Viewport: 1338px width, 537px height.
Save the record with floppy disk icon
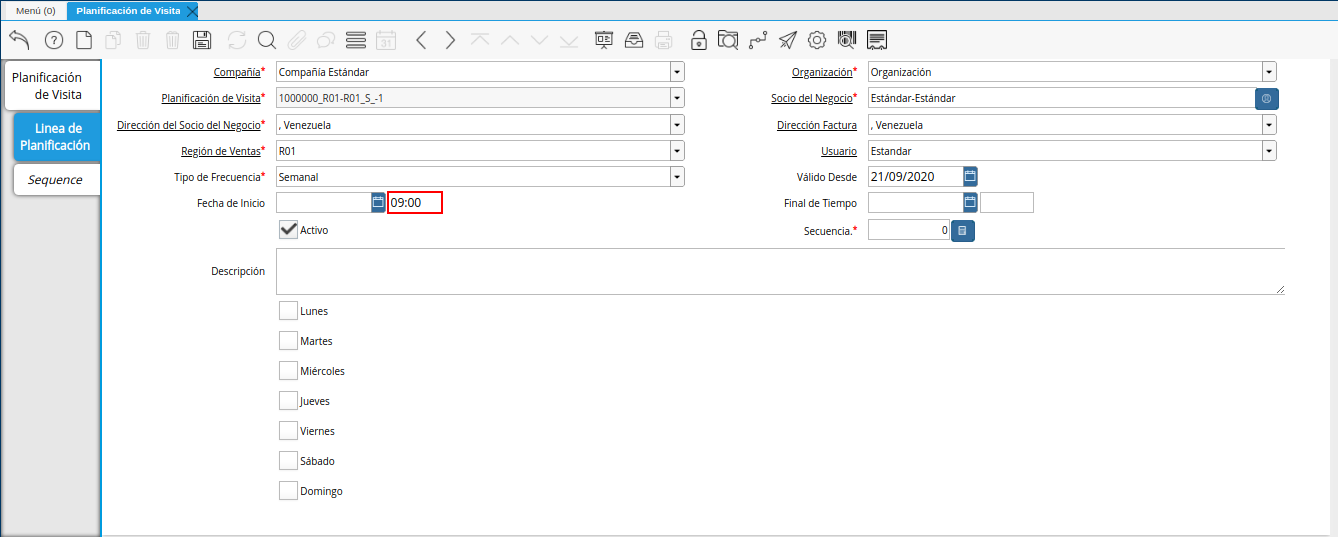202,40
